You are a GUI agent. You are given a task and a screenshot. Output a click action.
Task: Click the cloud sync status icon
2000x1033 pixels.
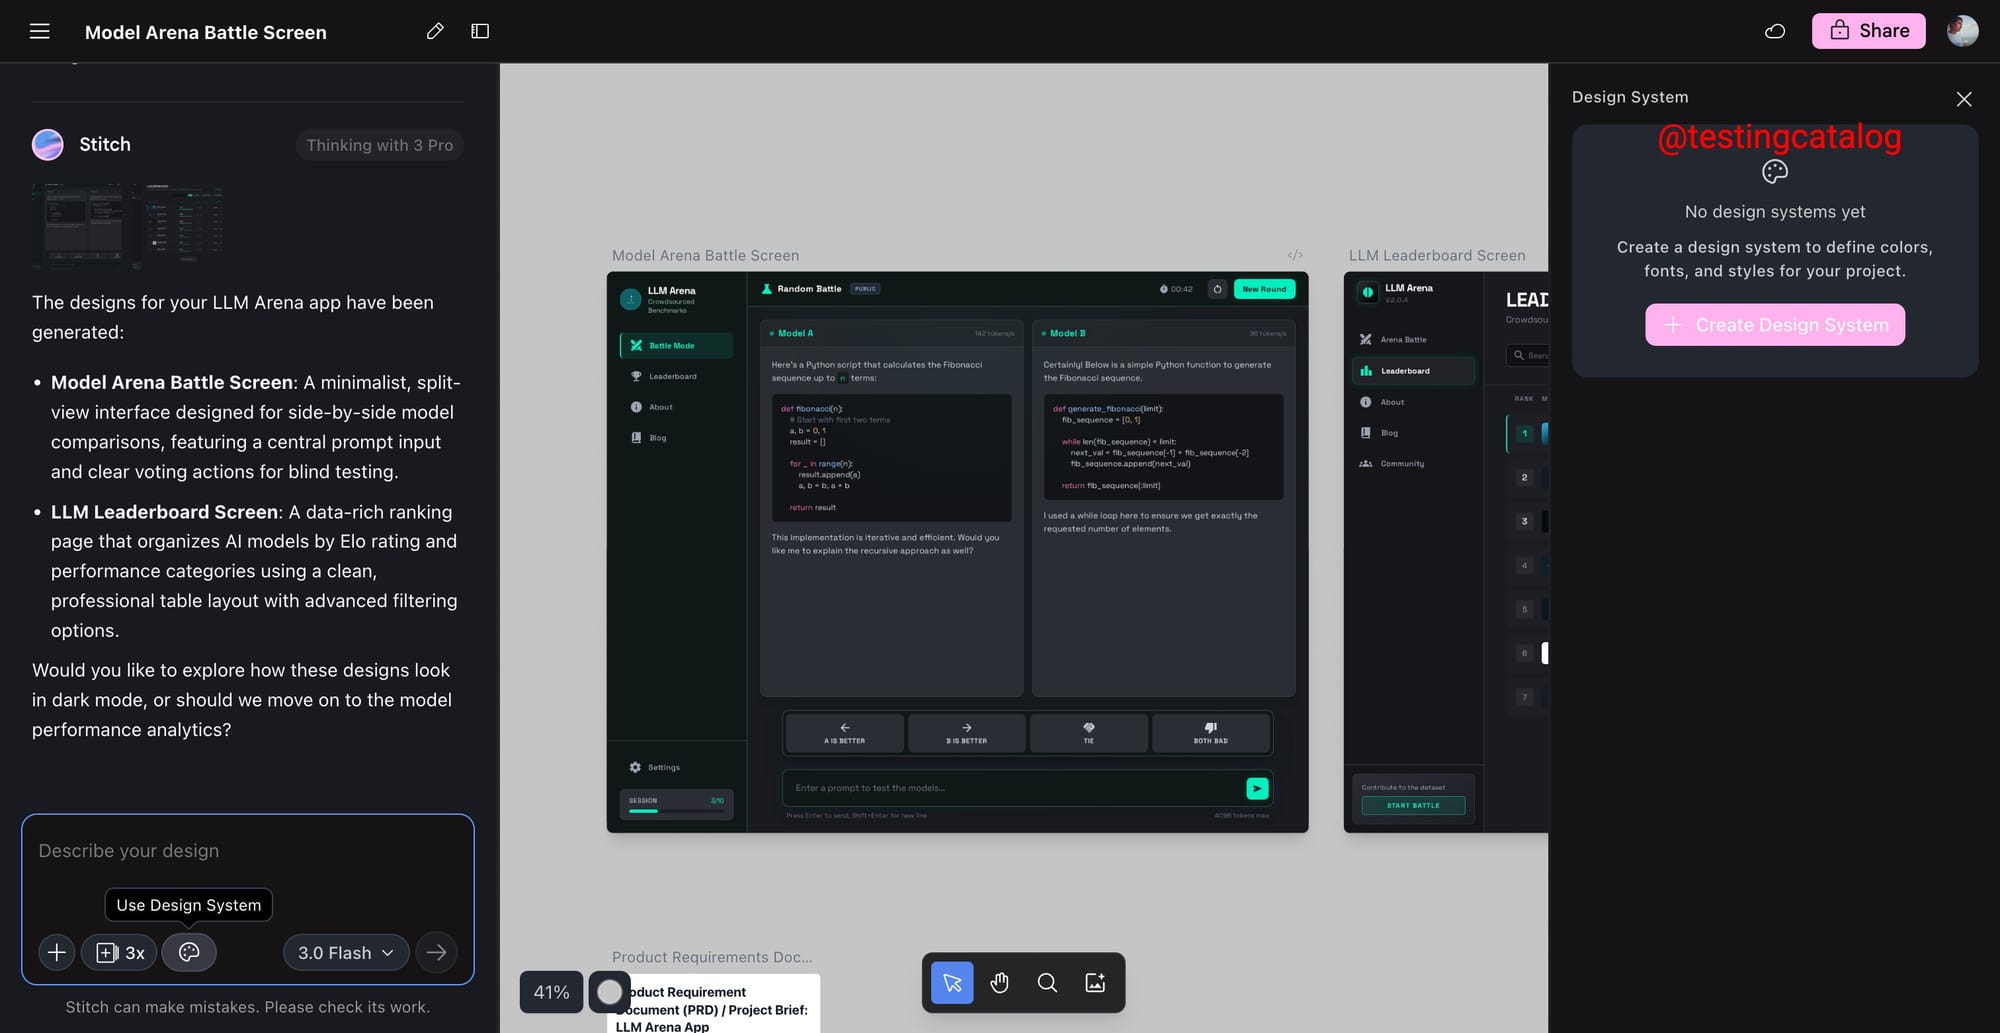pyautogui.click(x=1775, y=31)
